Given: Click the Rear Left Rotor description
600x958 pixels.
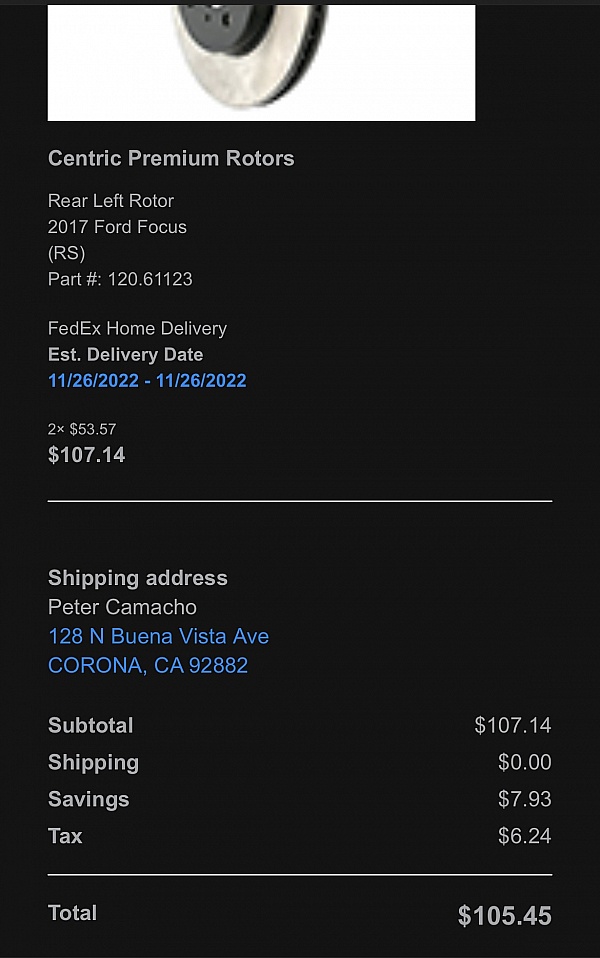Looking at the screenshot, I should 111,201.
